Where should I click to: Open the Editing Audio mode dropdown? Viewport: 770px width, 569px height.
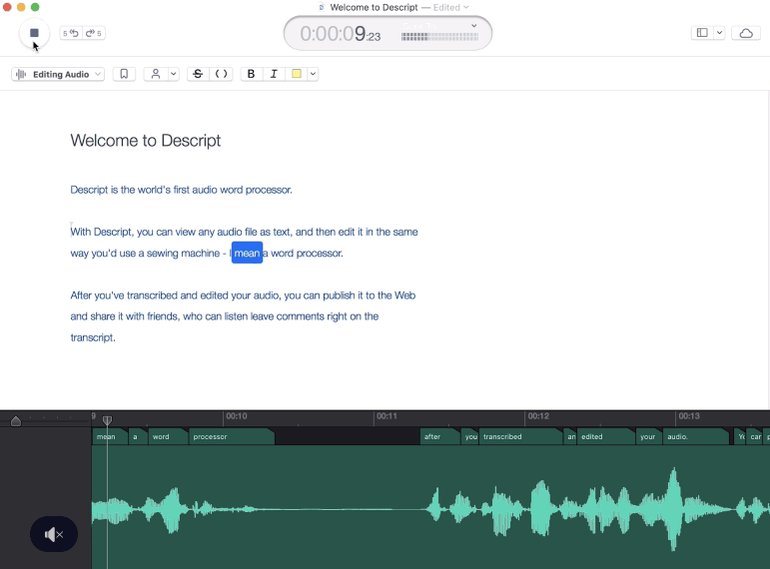(x=57, y=74)
